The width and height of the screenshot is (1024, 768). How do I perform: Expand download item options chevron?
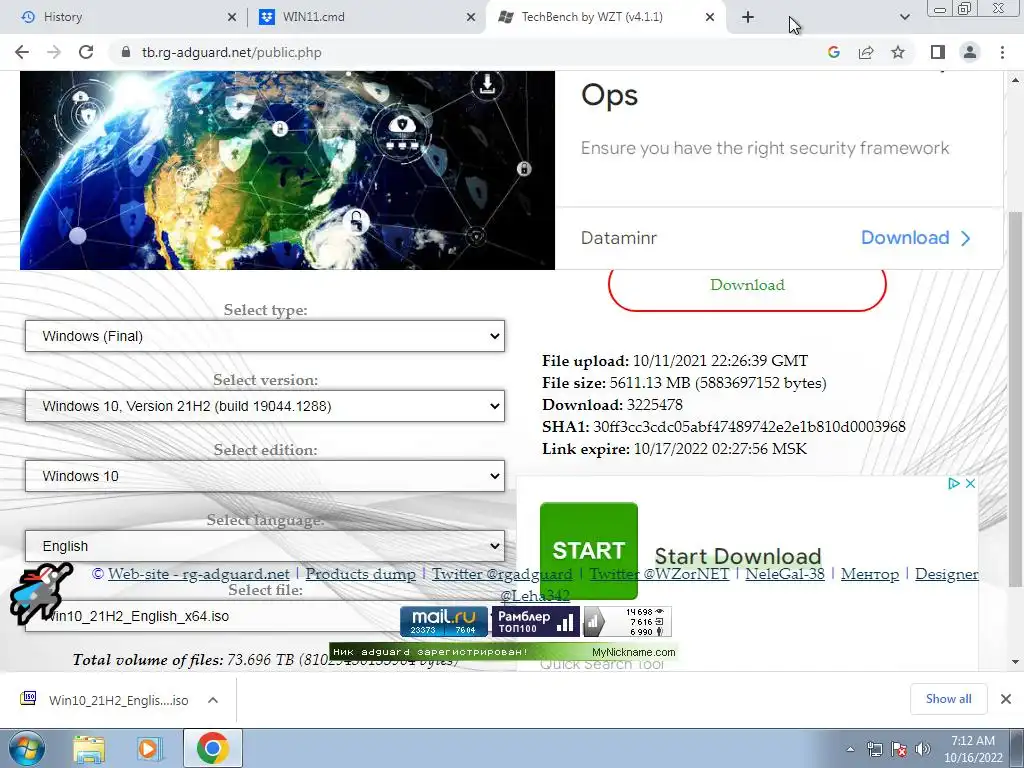(213, 700)
